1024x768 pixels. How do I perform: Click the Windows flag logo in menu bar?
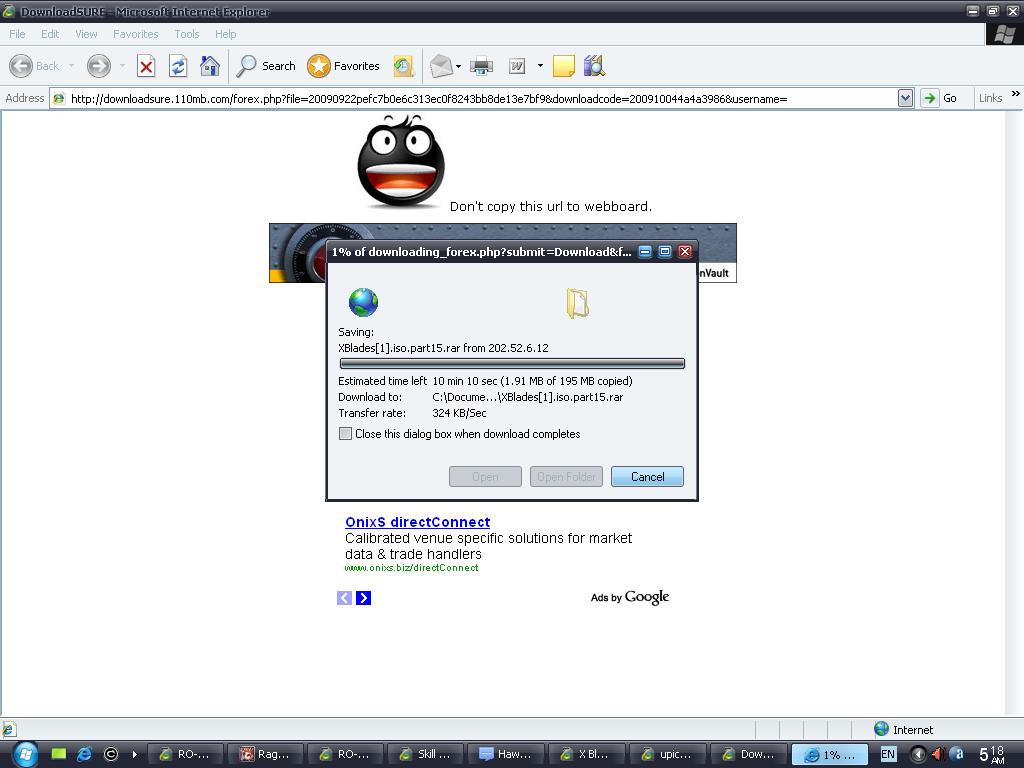[x=1004, y=34]
